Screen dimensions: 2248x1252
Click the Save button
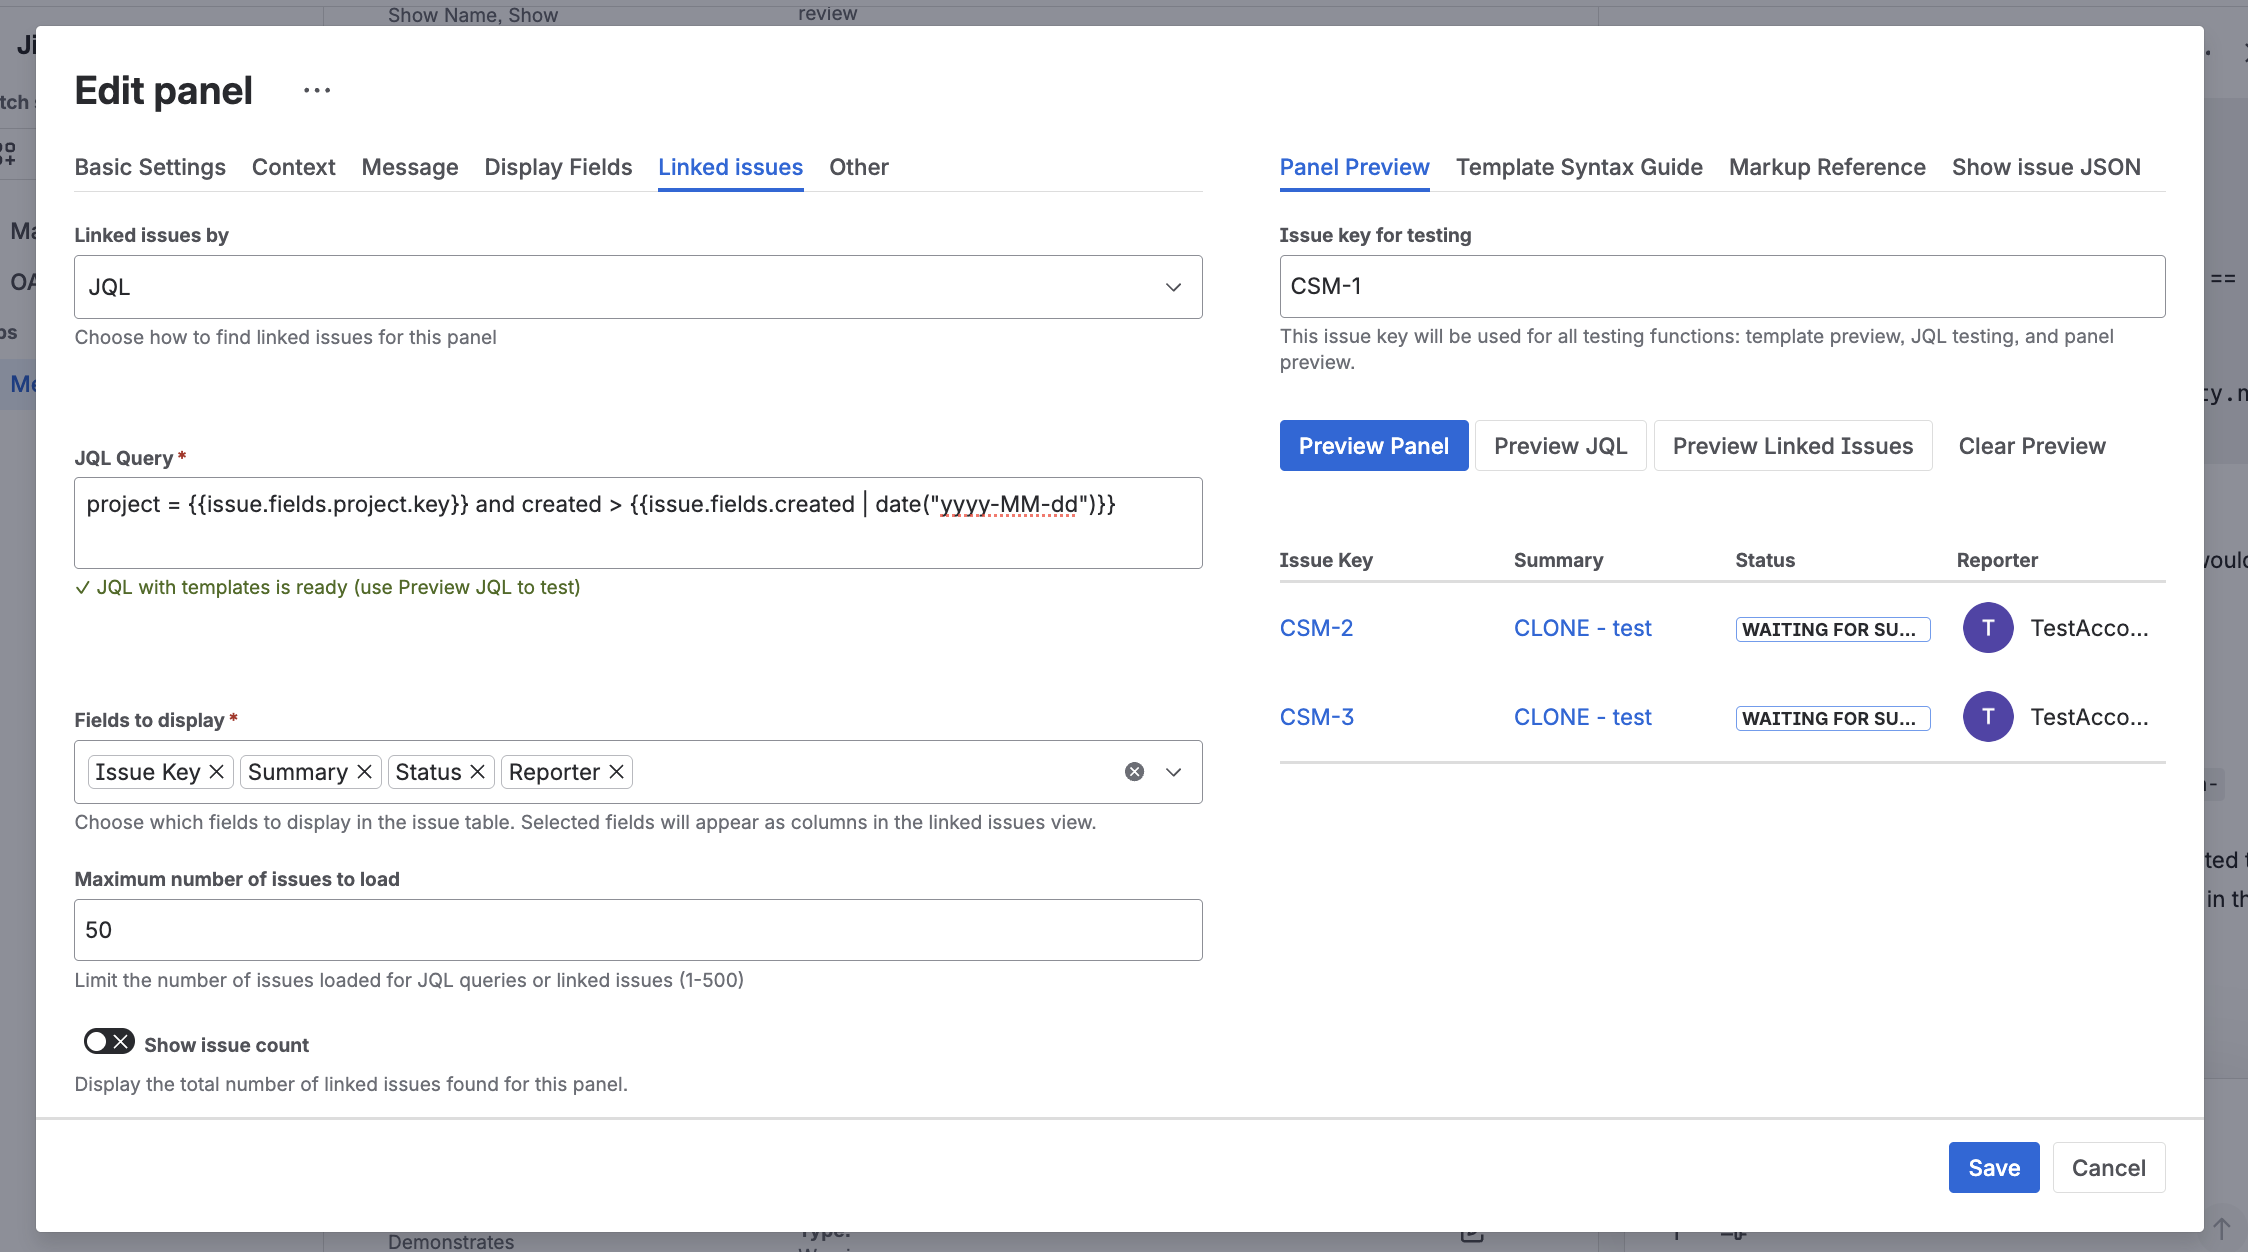1993,1168
